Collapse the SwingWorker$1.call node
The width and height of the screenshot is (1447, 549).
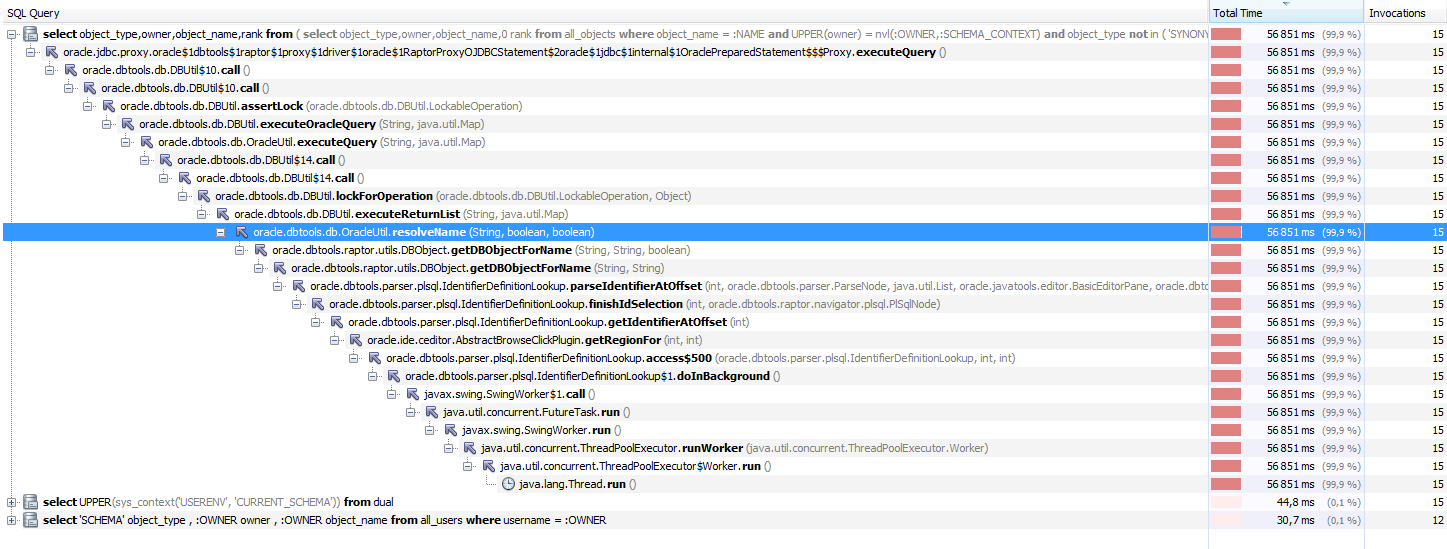(x=392, y=394)
